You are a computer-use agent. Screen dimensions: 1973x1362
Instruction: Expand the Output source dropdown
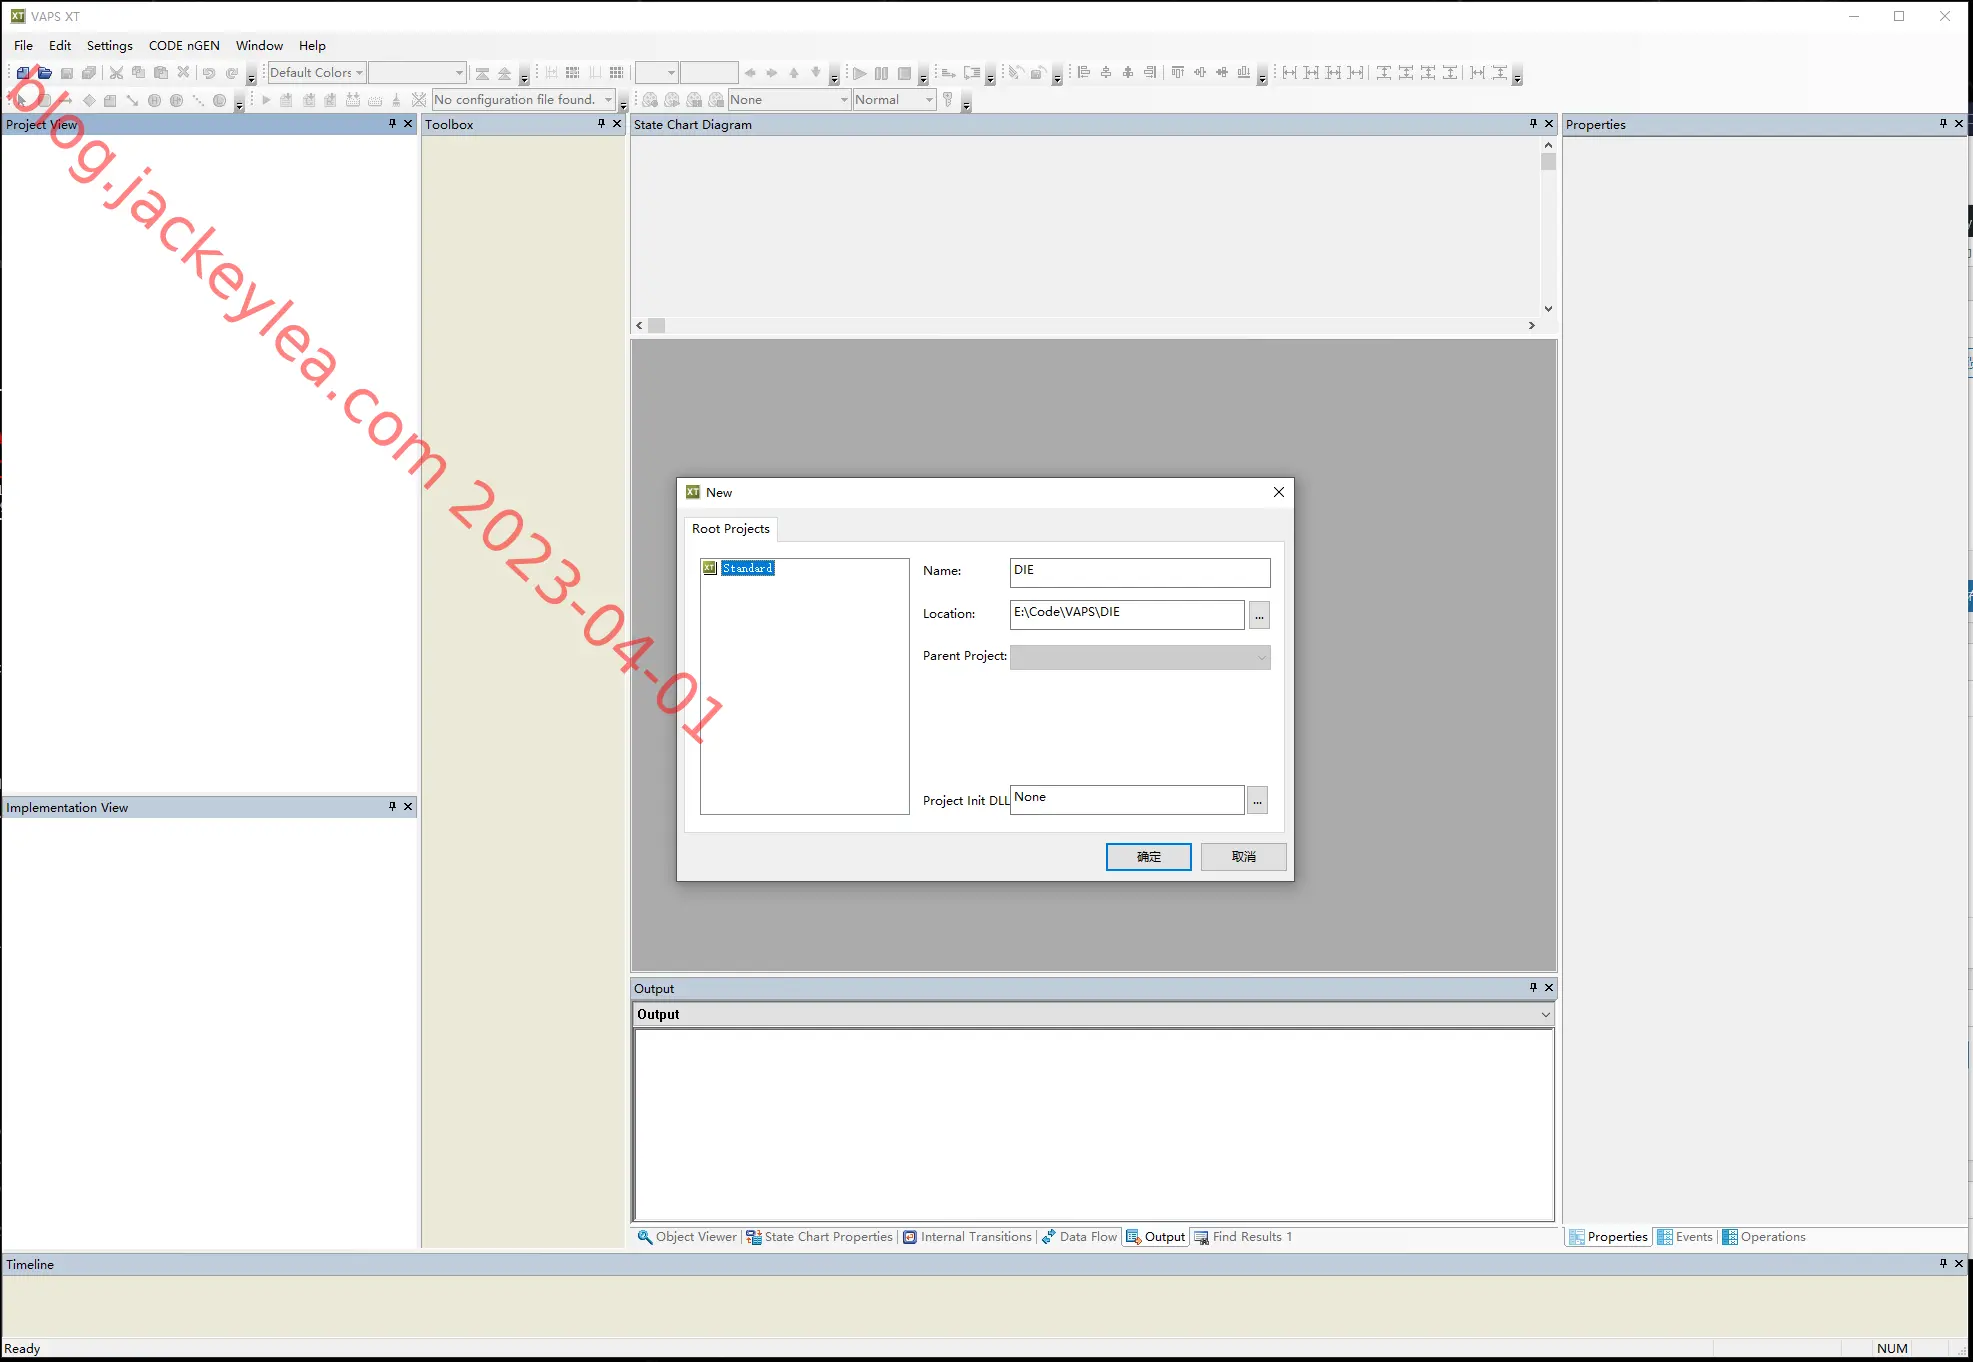pyautogui.click(x=1545, y=1014)
